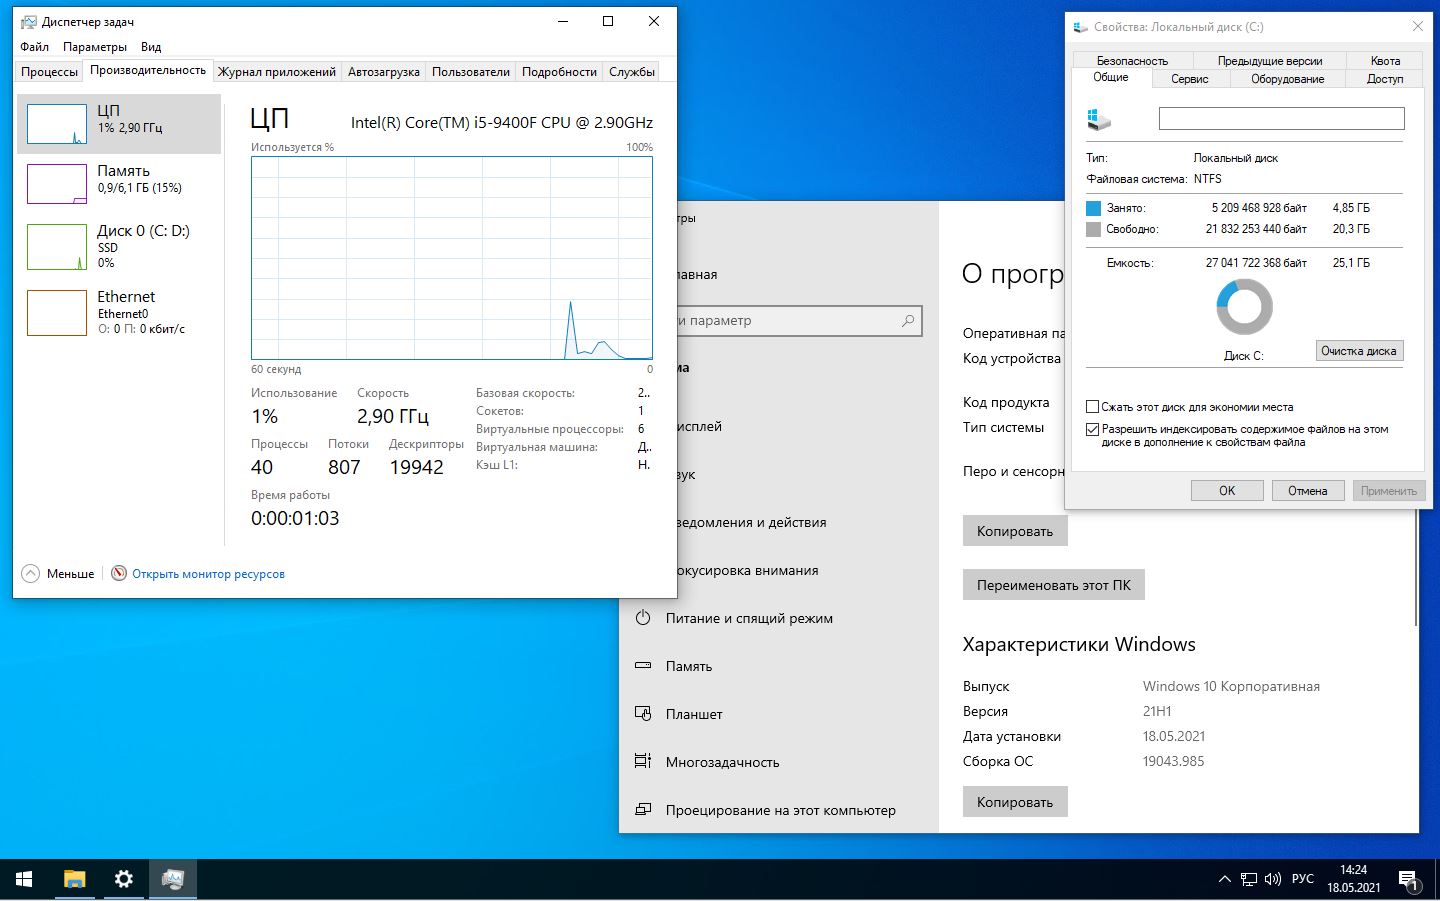Click lower Копировать button for Windows specs

tap(1015, 802)
